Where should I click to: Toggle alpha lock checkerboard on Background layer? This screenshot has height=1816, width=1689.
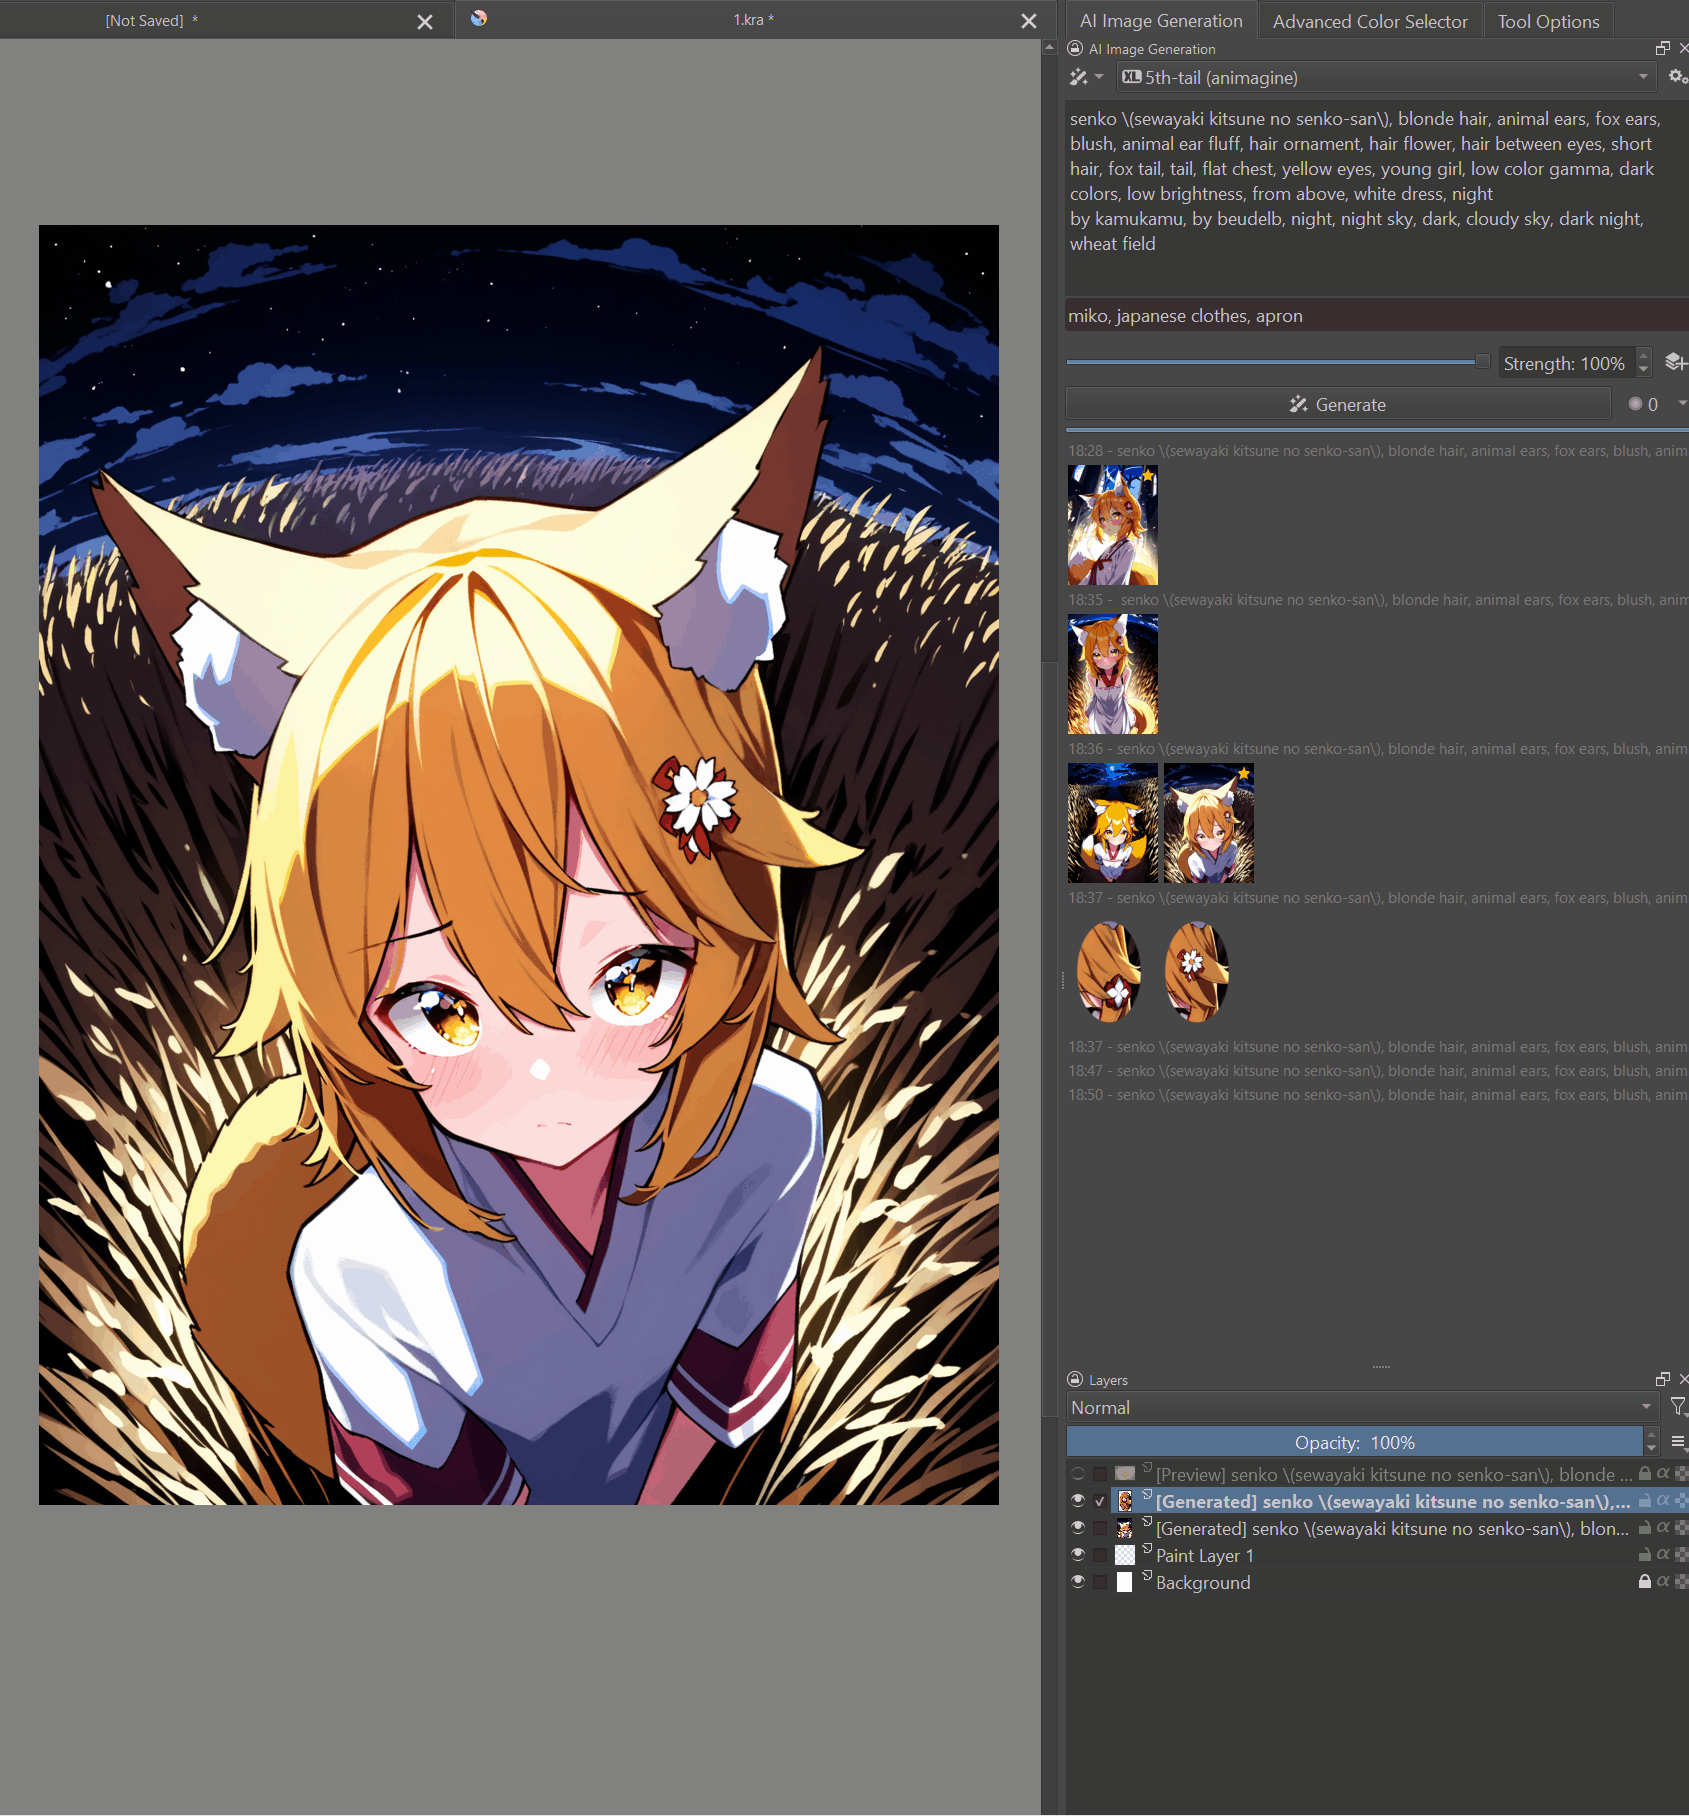click(x=1682, y=1581)
